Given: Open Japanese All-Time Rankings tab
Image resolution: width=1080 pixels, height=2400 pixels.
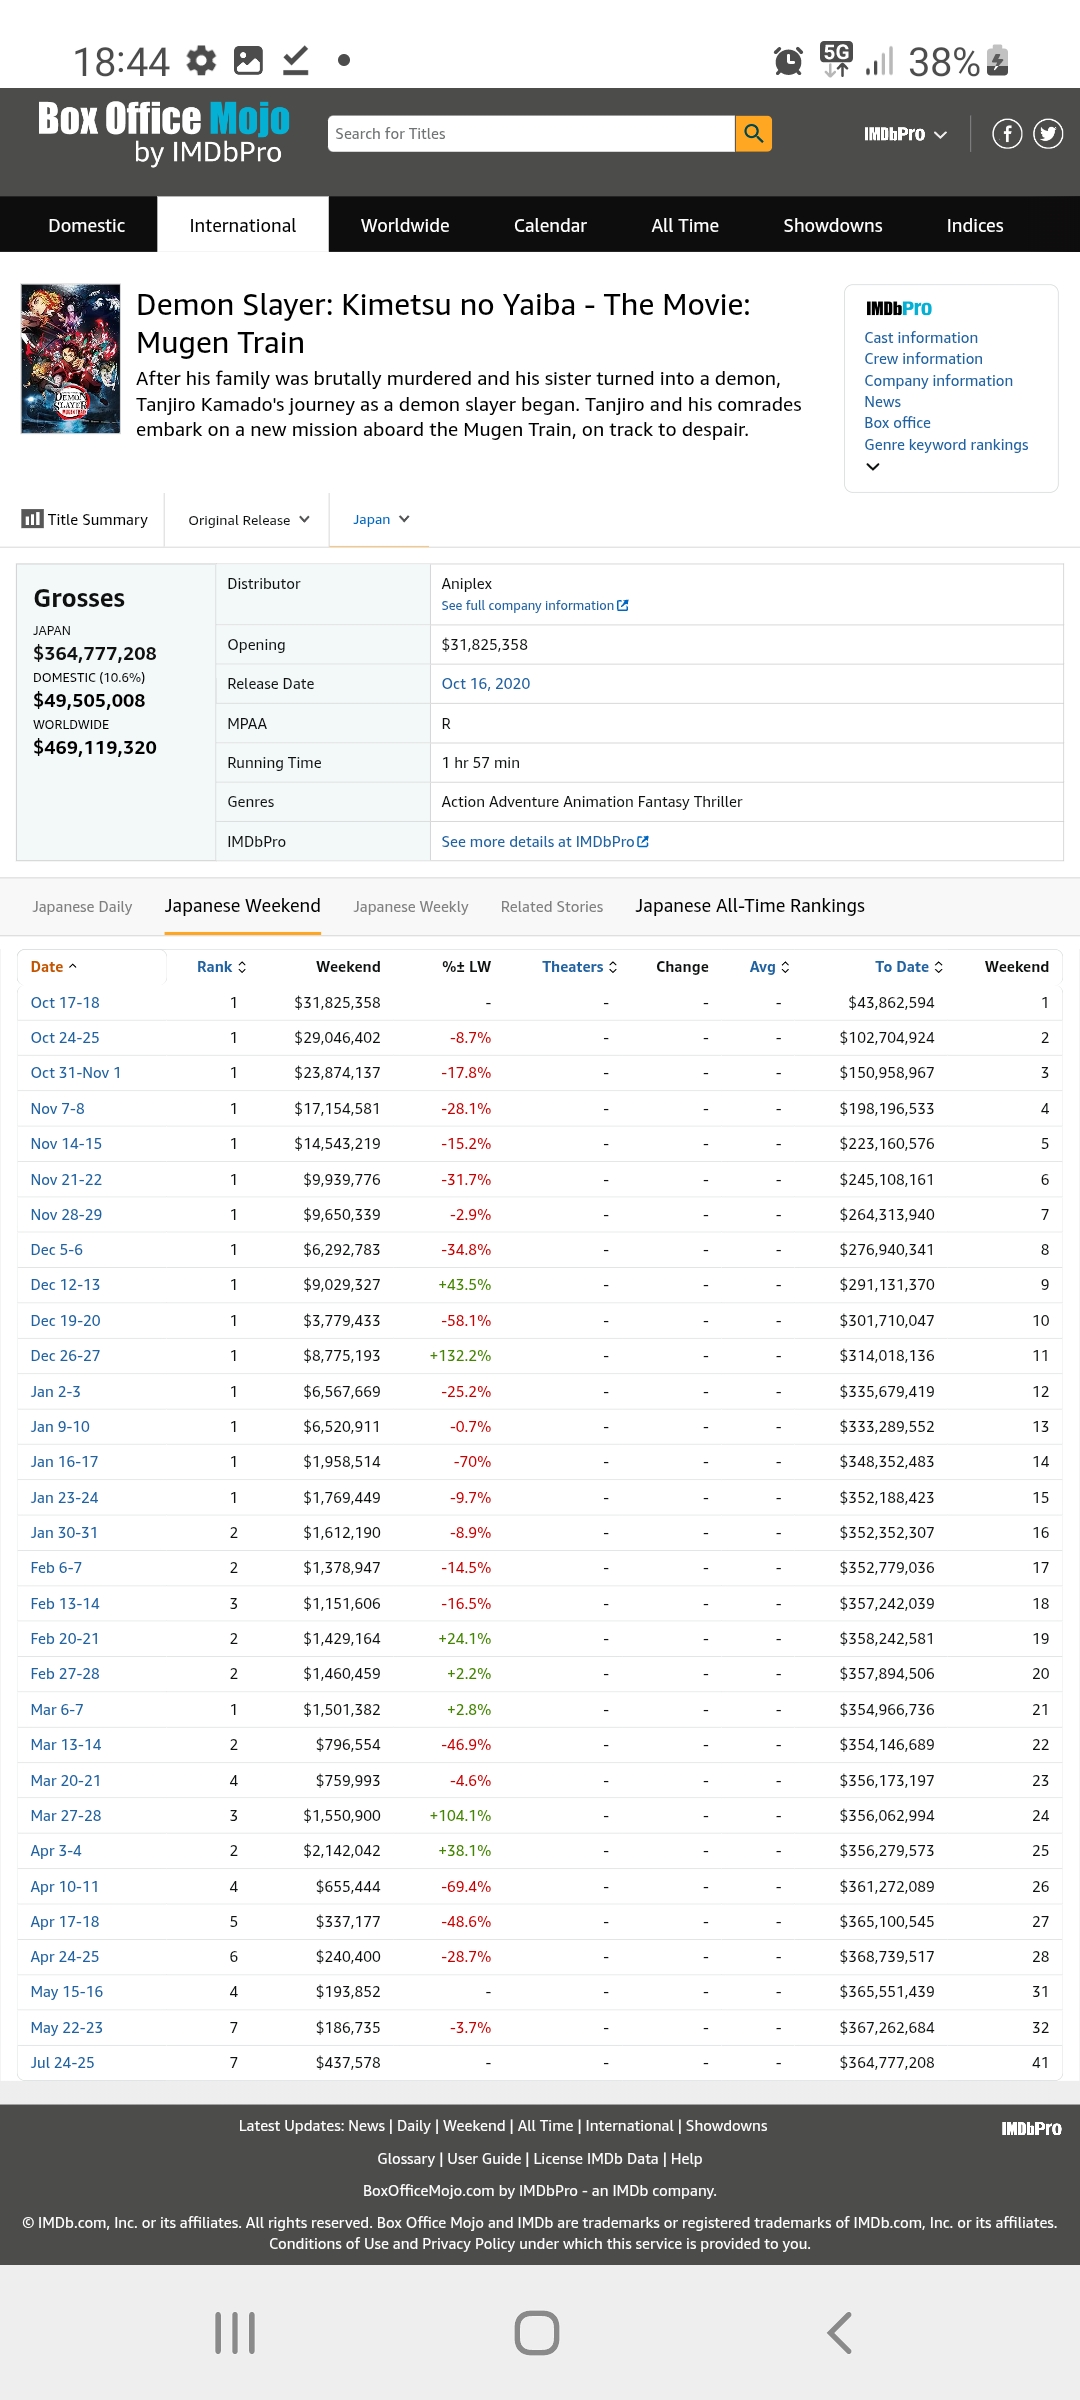Looking at the screenshot, I should click(x=750, y=906).
